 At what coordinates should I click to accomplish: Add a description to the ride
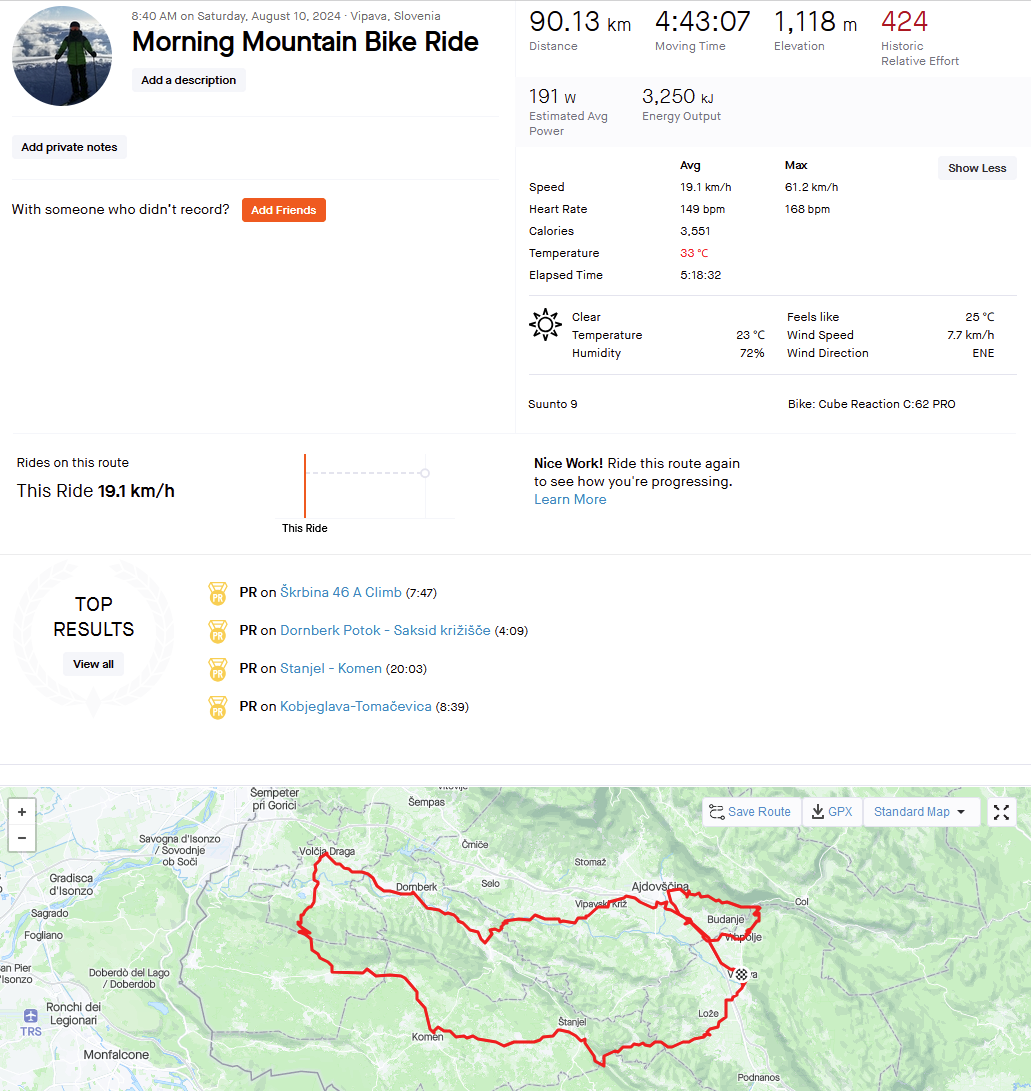coord(189,80)
